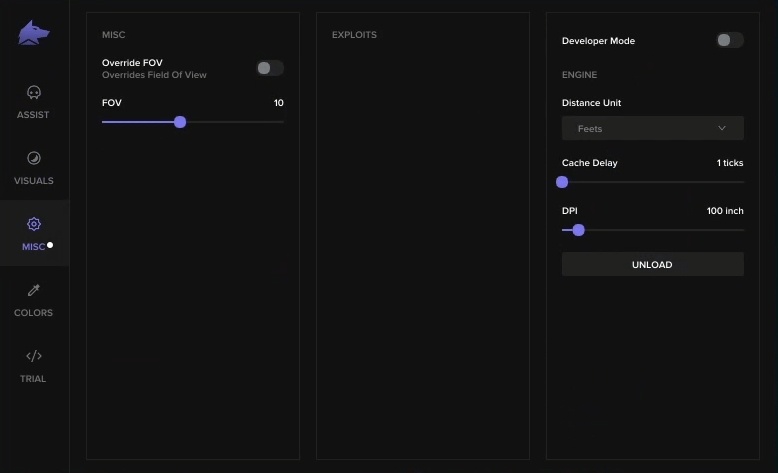Enable the Override FOV toggle
Viewport: 778px width, 473px height.
coord(269,68)
